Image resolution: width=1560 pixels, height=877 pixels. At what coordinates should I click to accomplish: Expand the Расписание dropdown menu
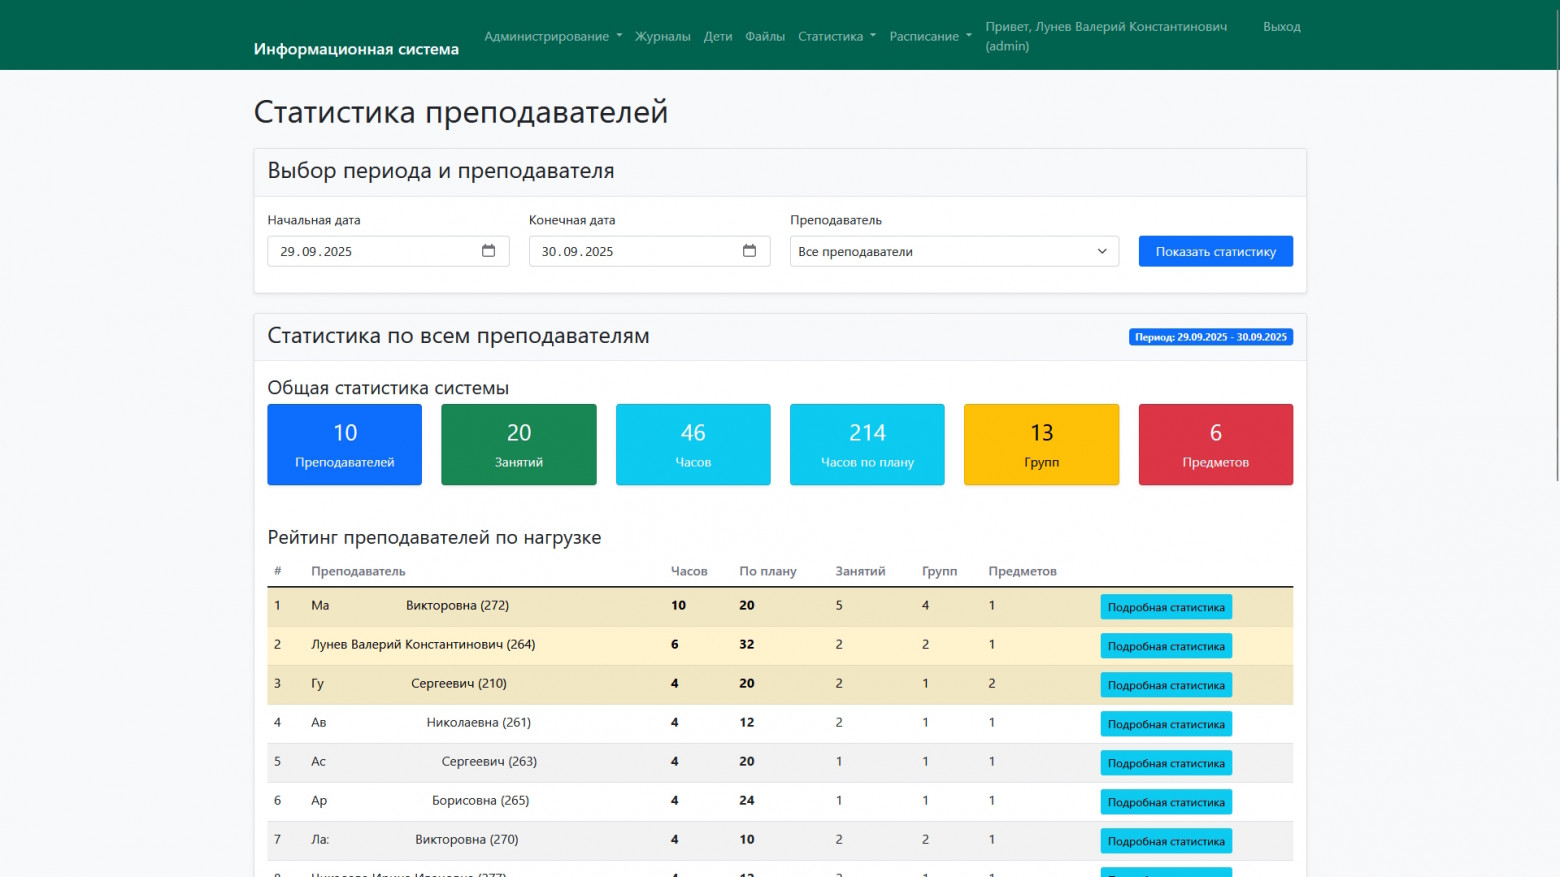pyautogui.click(x=929, y=35)
